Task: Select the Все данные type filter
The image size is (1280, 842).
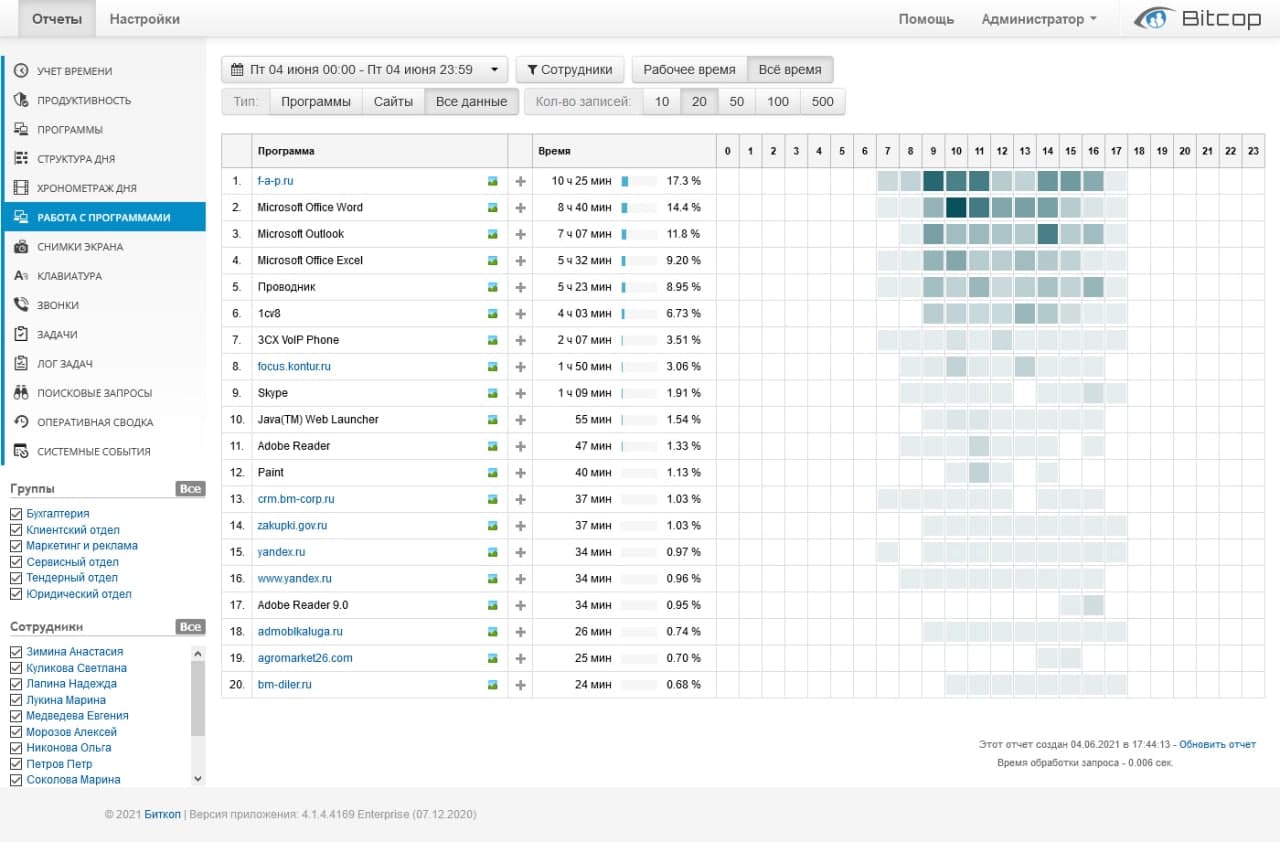Action: coord(472,102)
